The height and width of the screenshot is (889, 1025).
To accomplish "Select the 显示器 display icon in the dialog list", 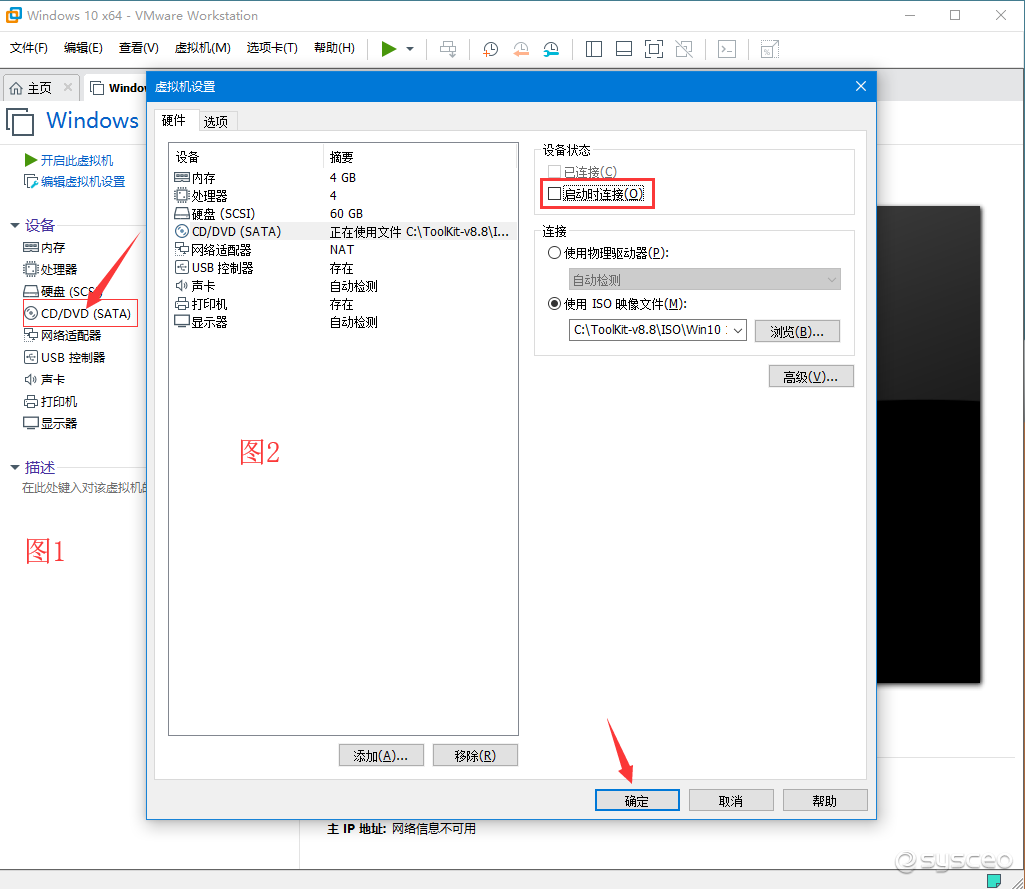I will tap(182, 322).
